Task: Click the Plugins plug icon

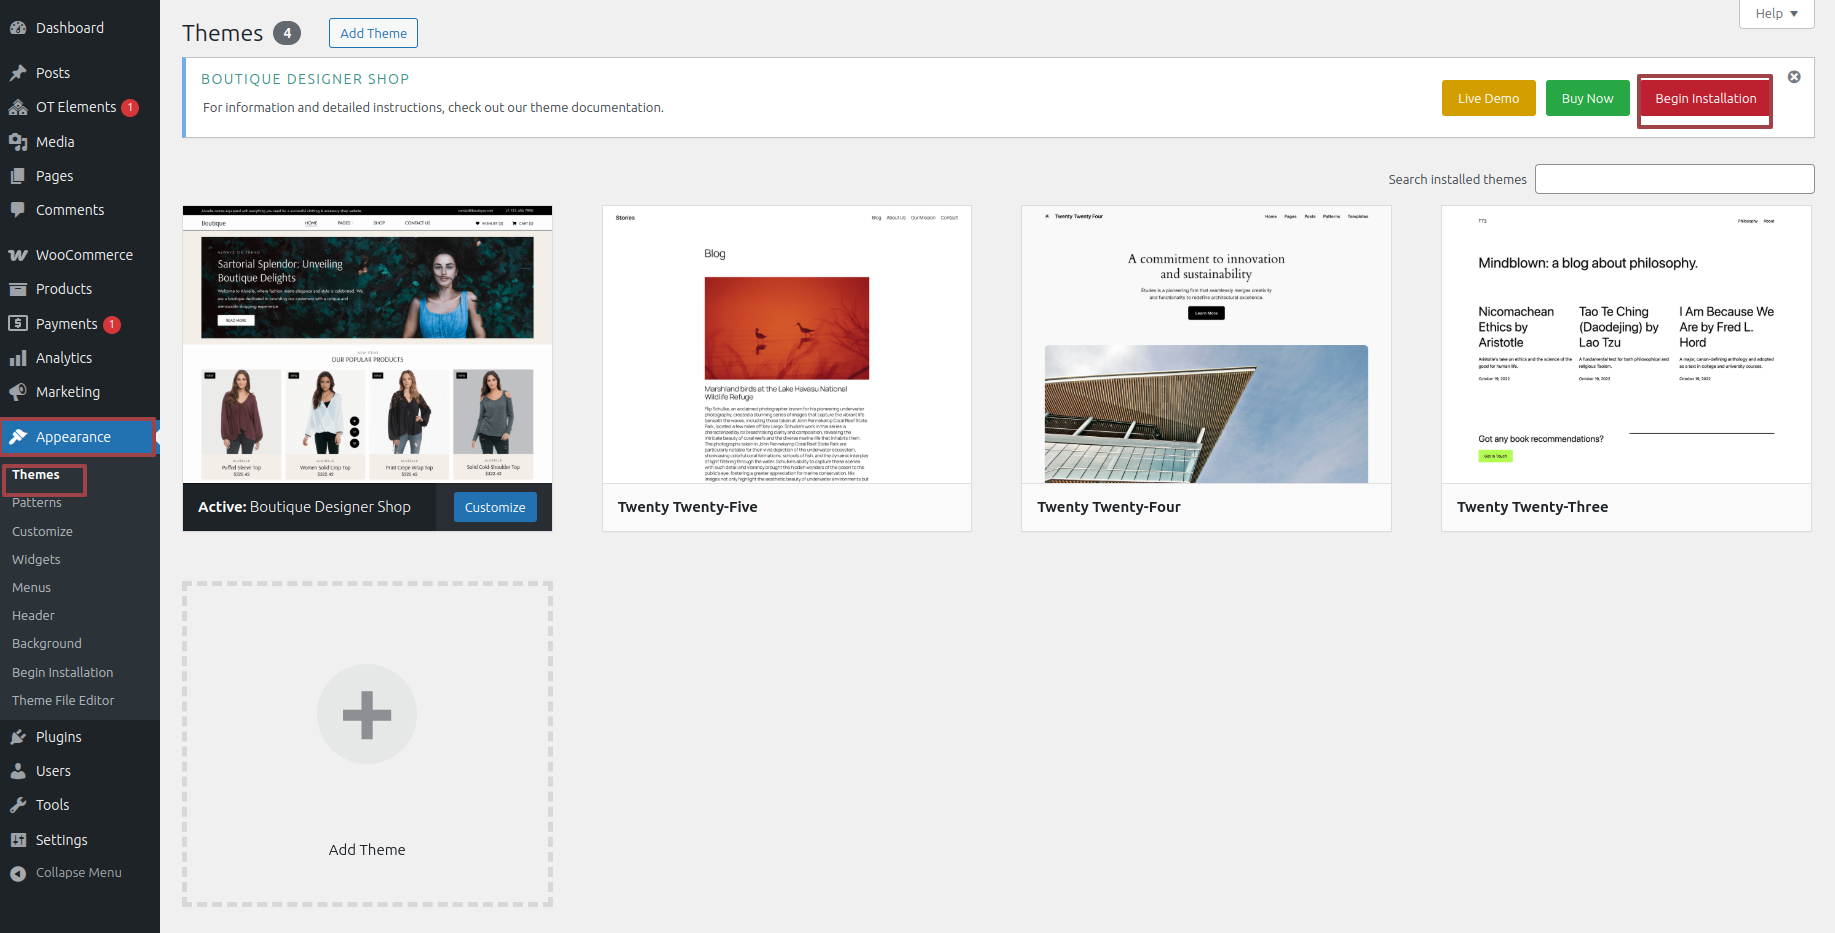Action: (x=18, y=737)
